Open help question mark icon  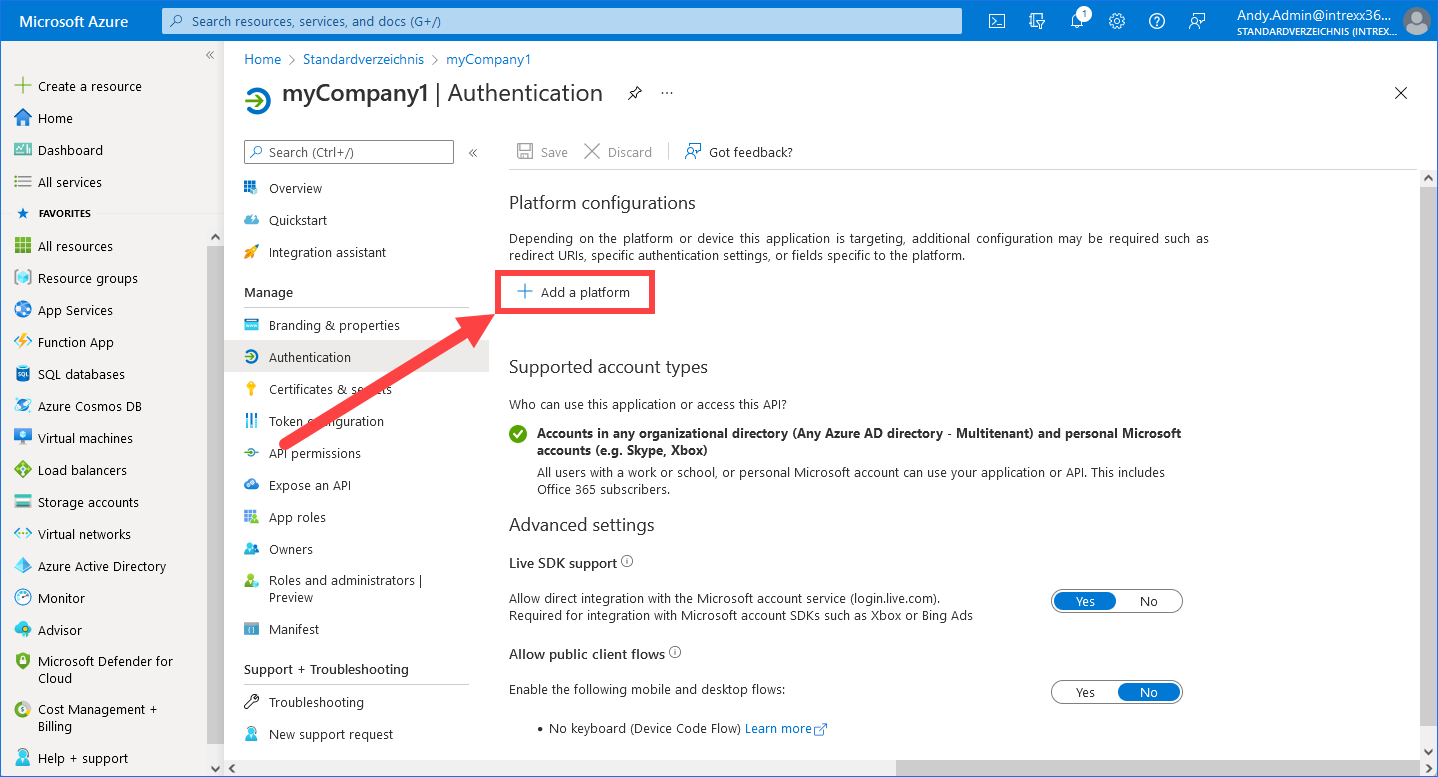tap(1157, 20)
